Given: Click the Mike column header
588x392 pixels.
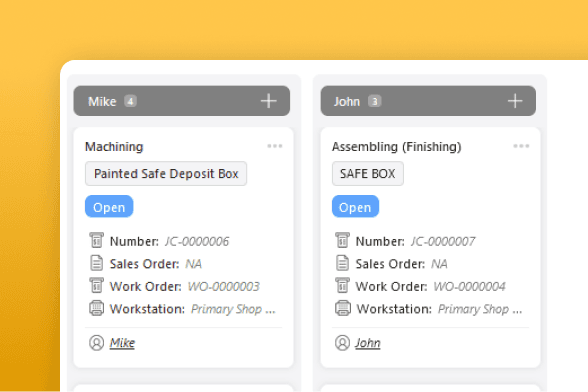Looking at the screenshot, I should [182, 101].
